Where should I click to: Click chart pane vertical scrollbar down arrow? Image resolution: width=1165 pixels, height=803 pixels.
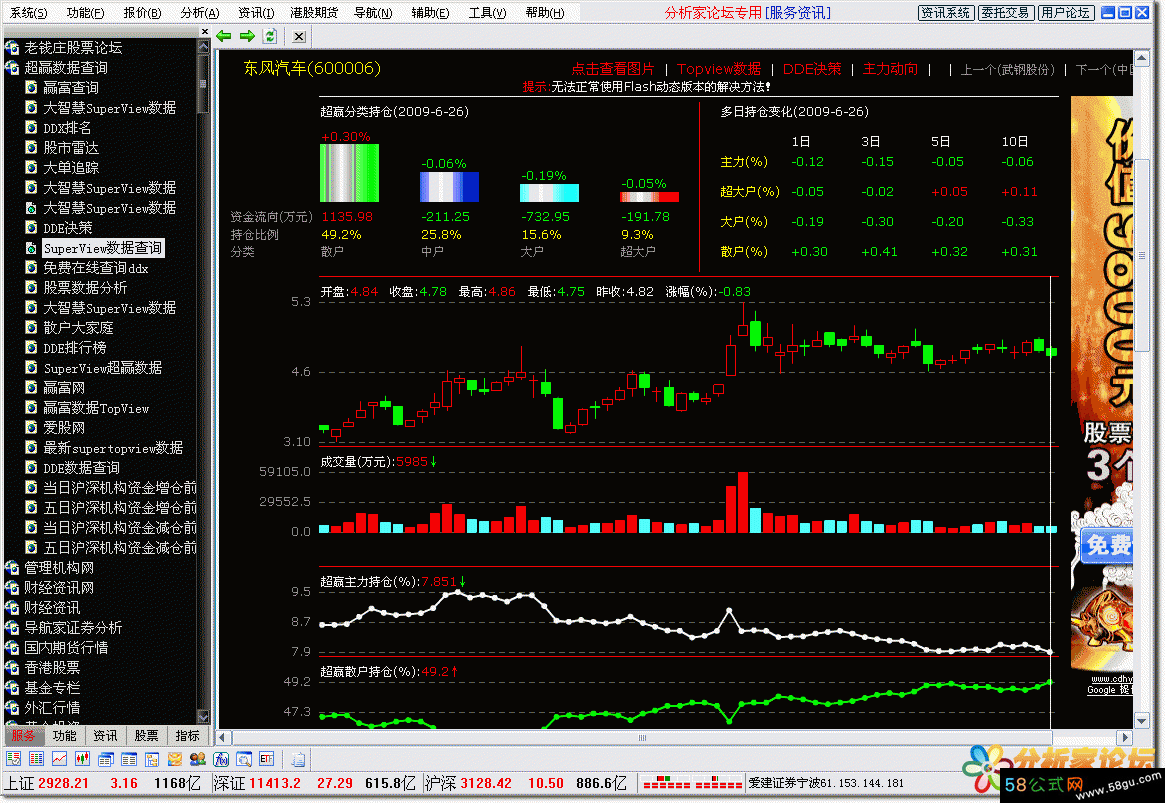click(x=1142, y=721)
